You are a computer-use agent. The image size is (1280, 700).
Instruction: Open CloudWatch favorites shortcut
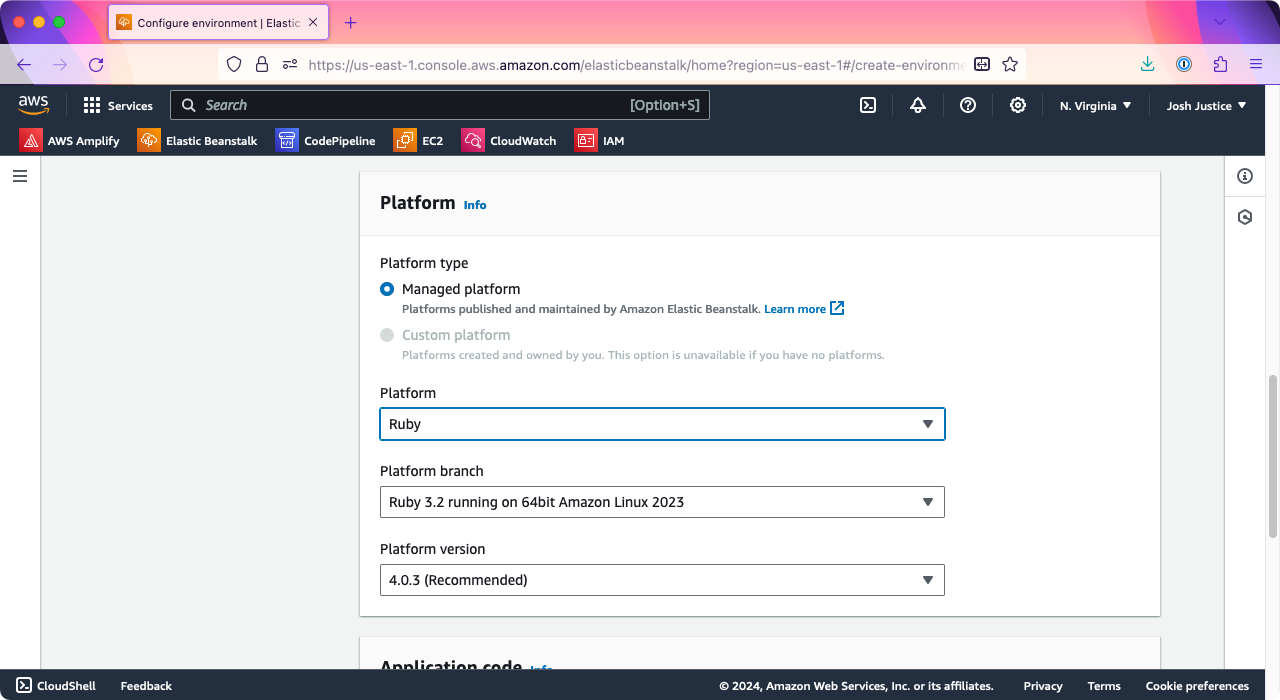(508, 141)
